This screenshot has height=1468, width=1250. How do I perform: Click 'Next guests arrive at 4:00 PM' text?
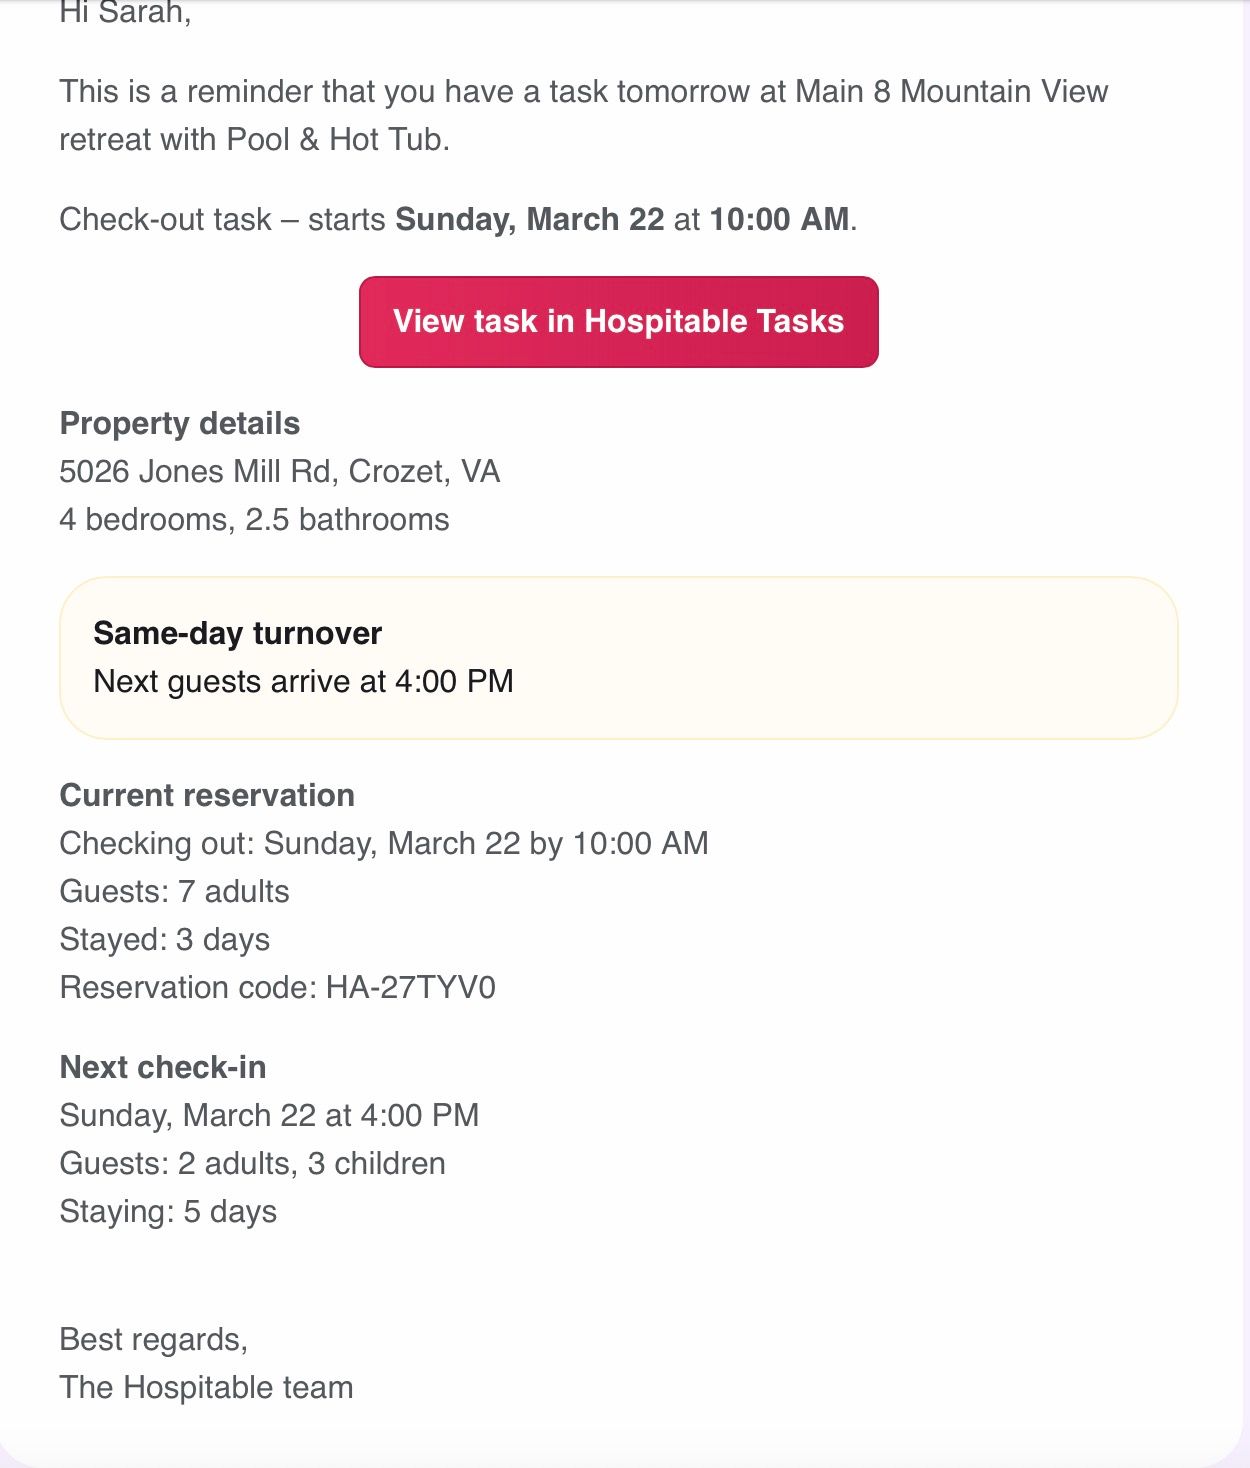[x=303, y=682]
